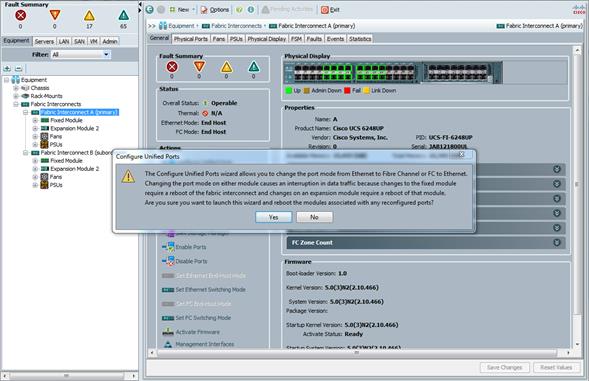Click the major faults icon in left Fault Summary
589x381 pixels.
[x=55, y=15]
